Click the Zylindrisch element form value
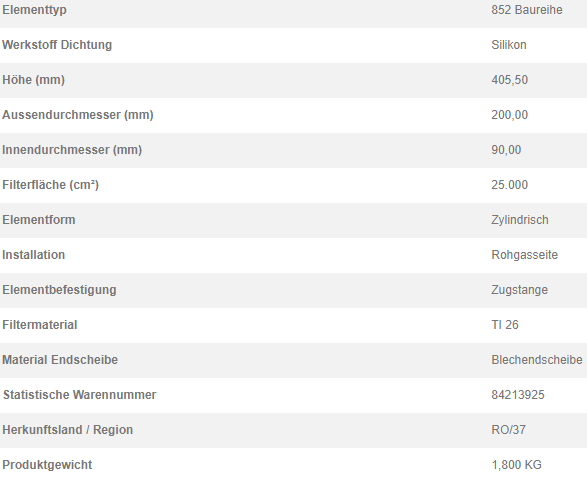587x477 pixels. (520, 220)
